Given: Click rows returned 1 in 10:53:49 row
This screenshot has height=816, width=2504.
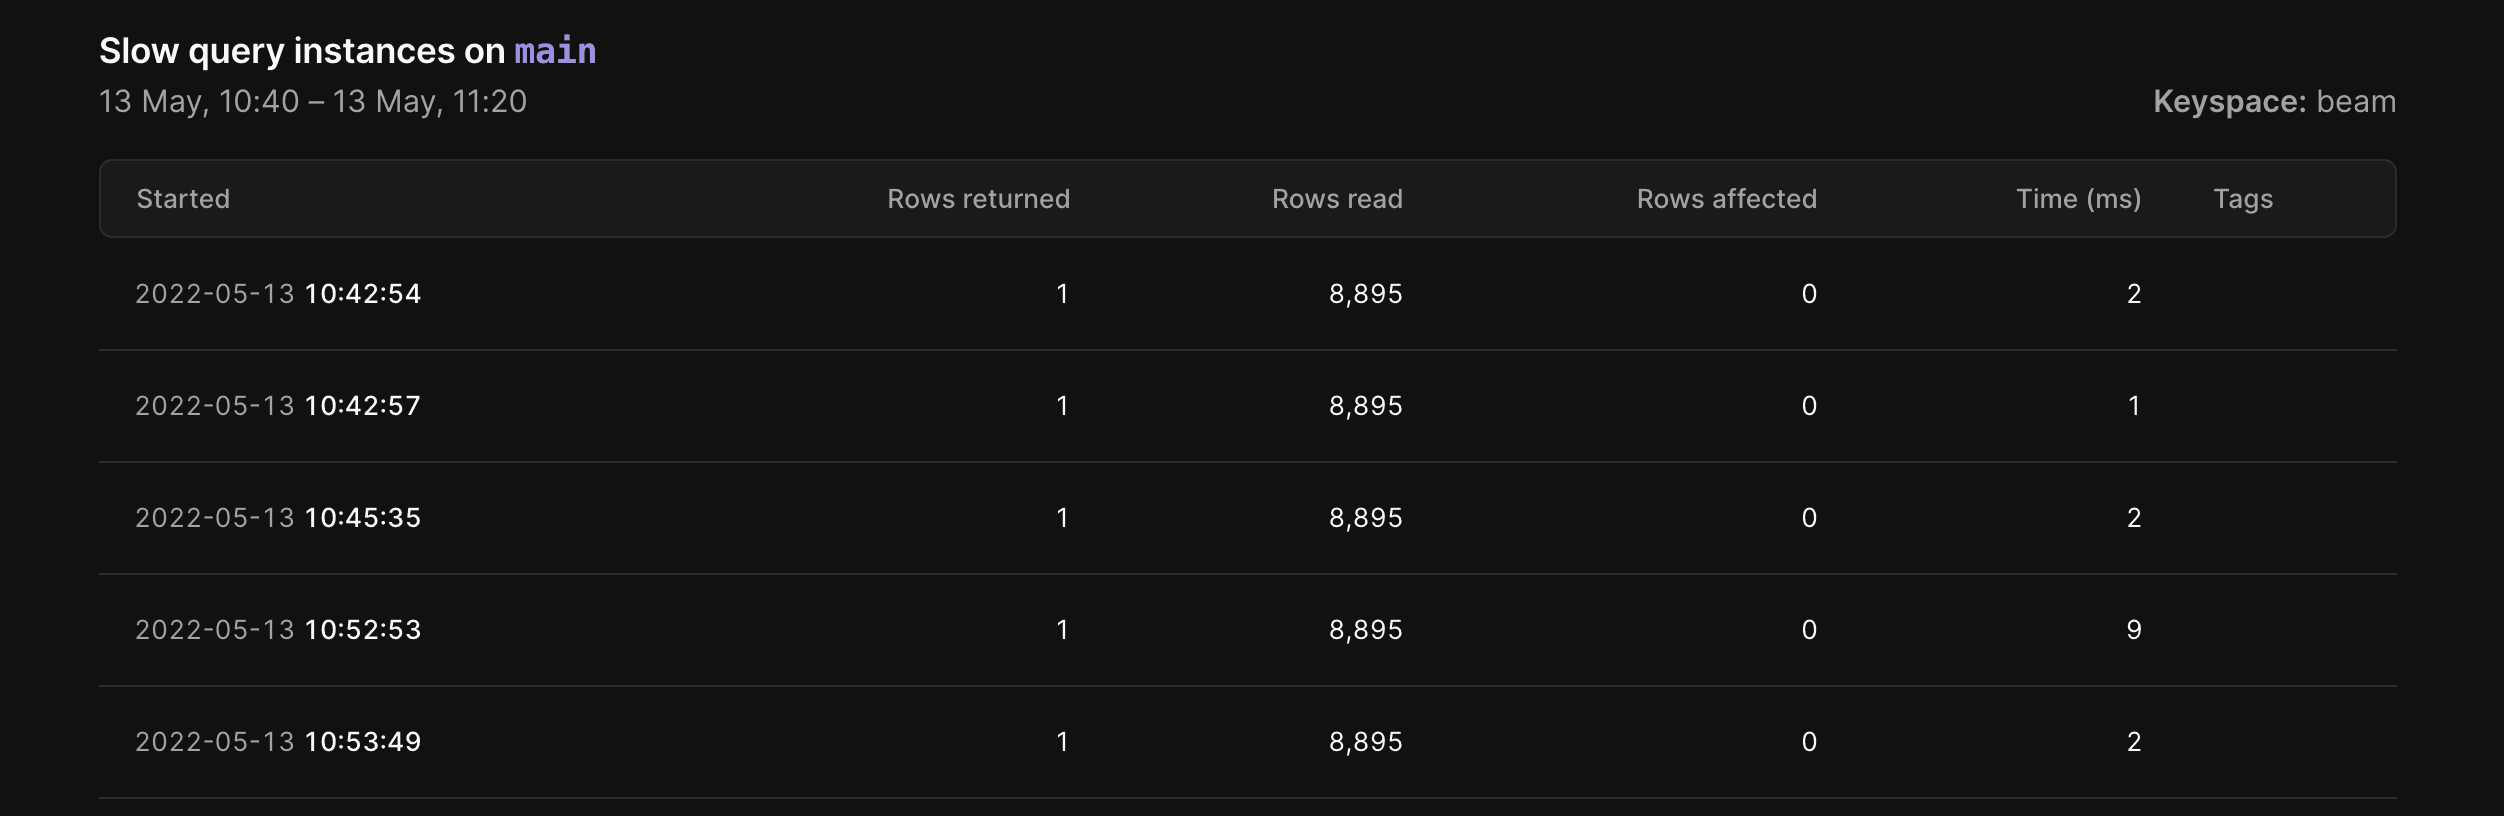Looking at the screenshot, I should tap(1062, 742).
